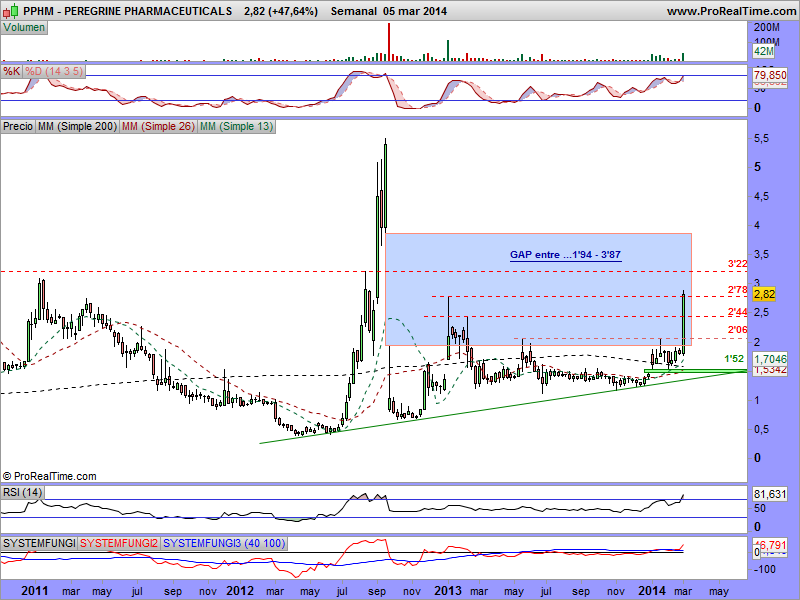The height and width of the screenshot is (600, 800).
Task: Click the 200M volume axis label
Action: click(767, 28)
